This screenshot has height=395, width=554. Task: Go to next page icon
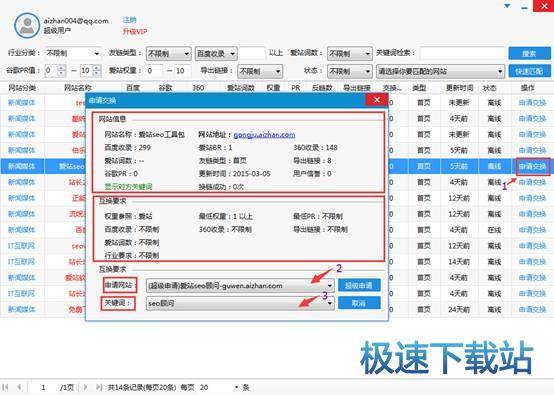85,387
